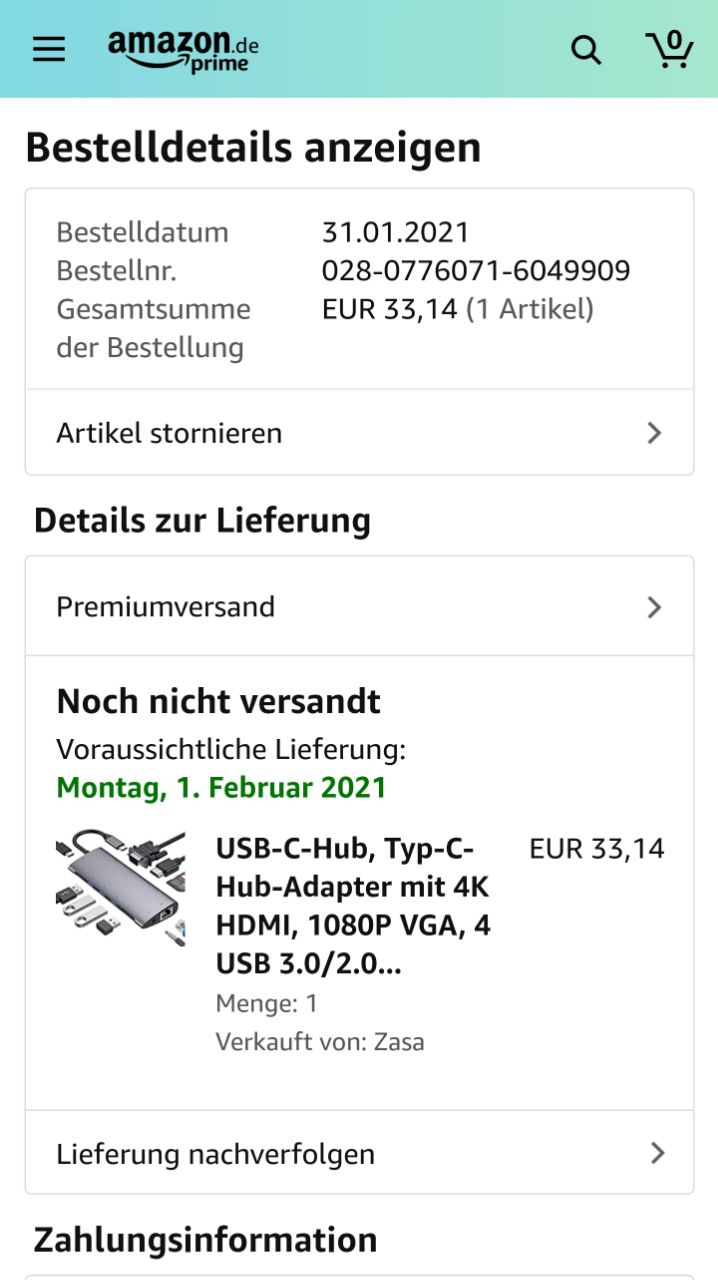The width and height of the screenshot is (718, 1280).
Task: Click the Gesamtsumme EUR 33,14 (1 Artikel) value
Action: pyautogui.click(x=457, y=310)
